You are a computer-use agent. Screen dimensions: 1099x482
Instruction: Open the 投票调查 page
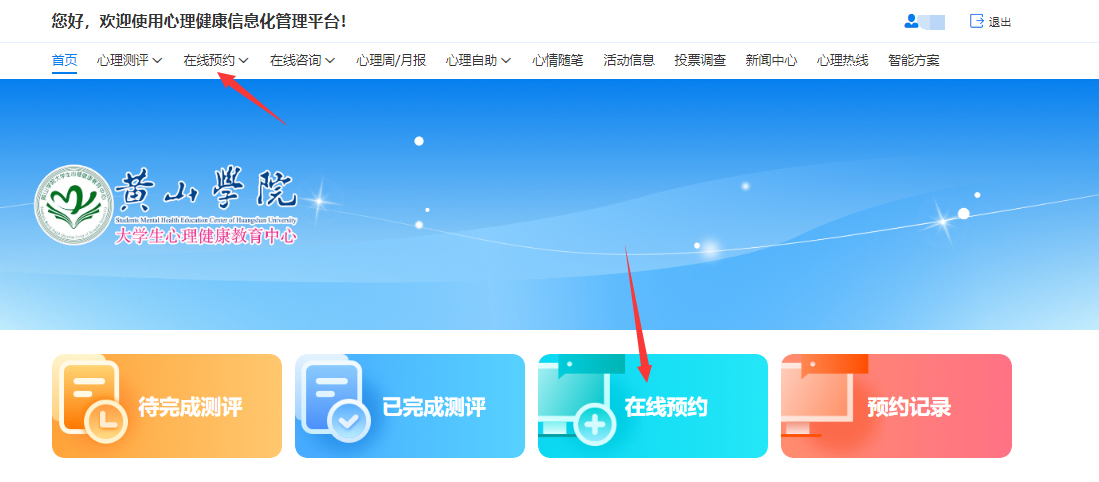coord(700,61)
